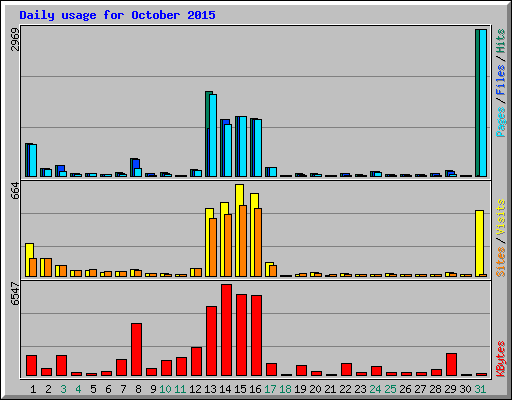Click green day 3 on the x-axis
The height and width of the screenshot is (400, 512).
point(63,389)
